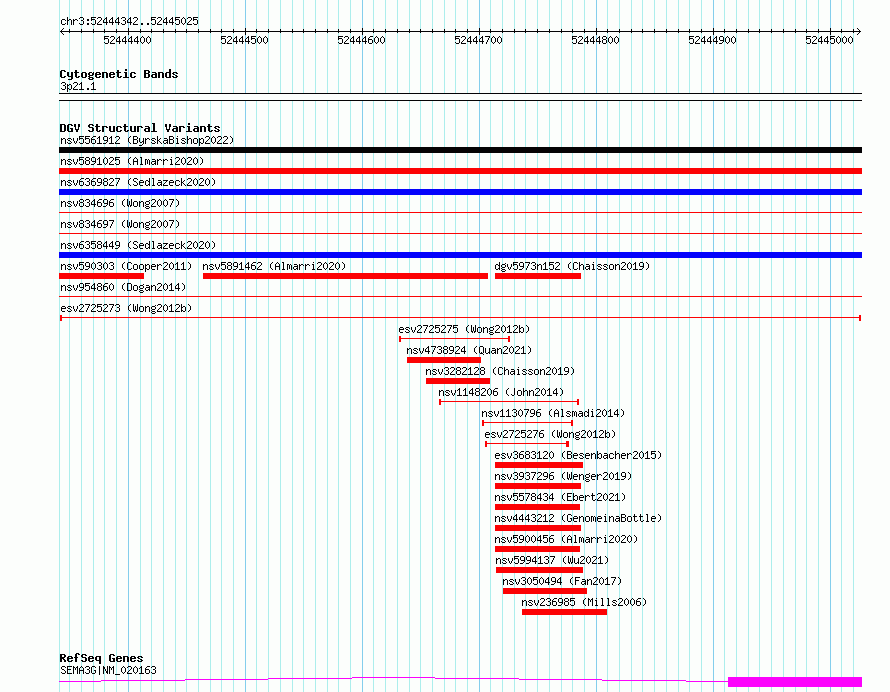This screenshot has width=890, height=692.
Task: Open nsv5891462 (Almarri2020) label
Action: tap(274, 266)
